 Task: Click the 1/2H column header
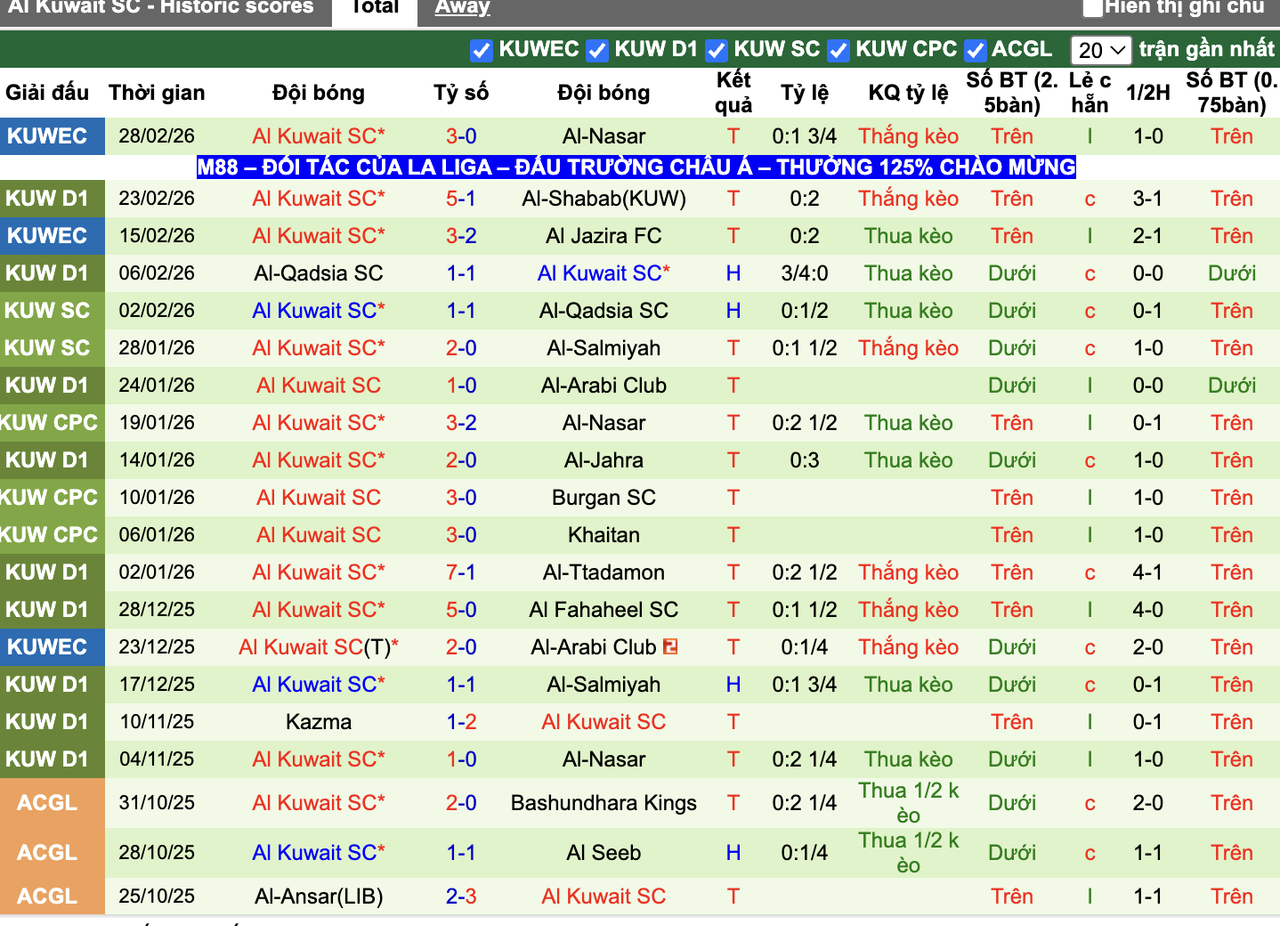coord(1148,93)
